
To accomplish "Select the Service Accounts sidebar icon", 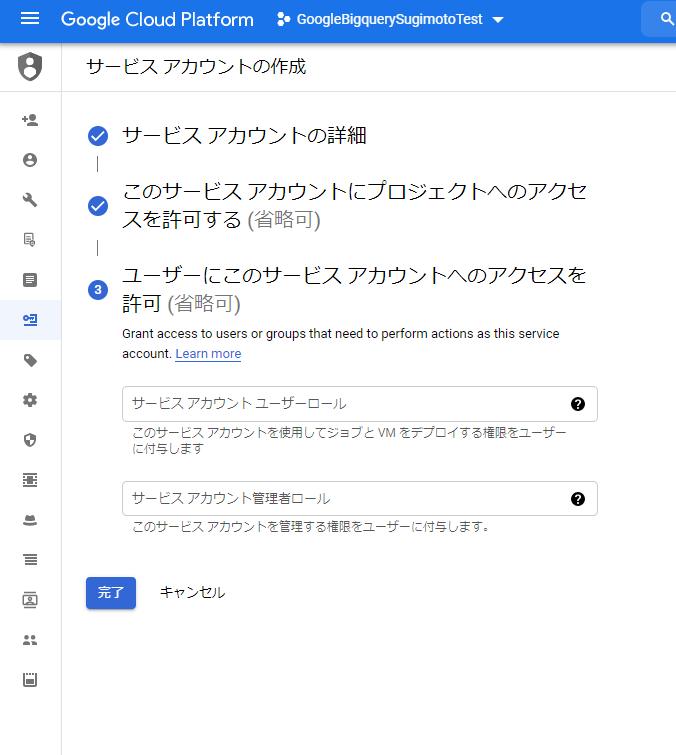I will click(x=30, y=320).
